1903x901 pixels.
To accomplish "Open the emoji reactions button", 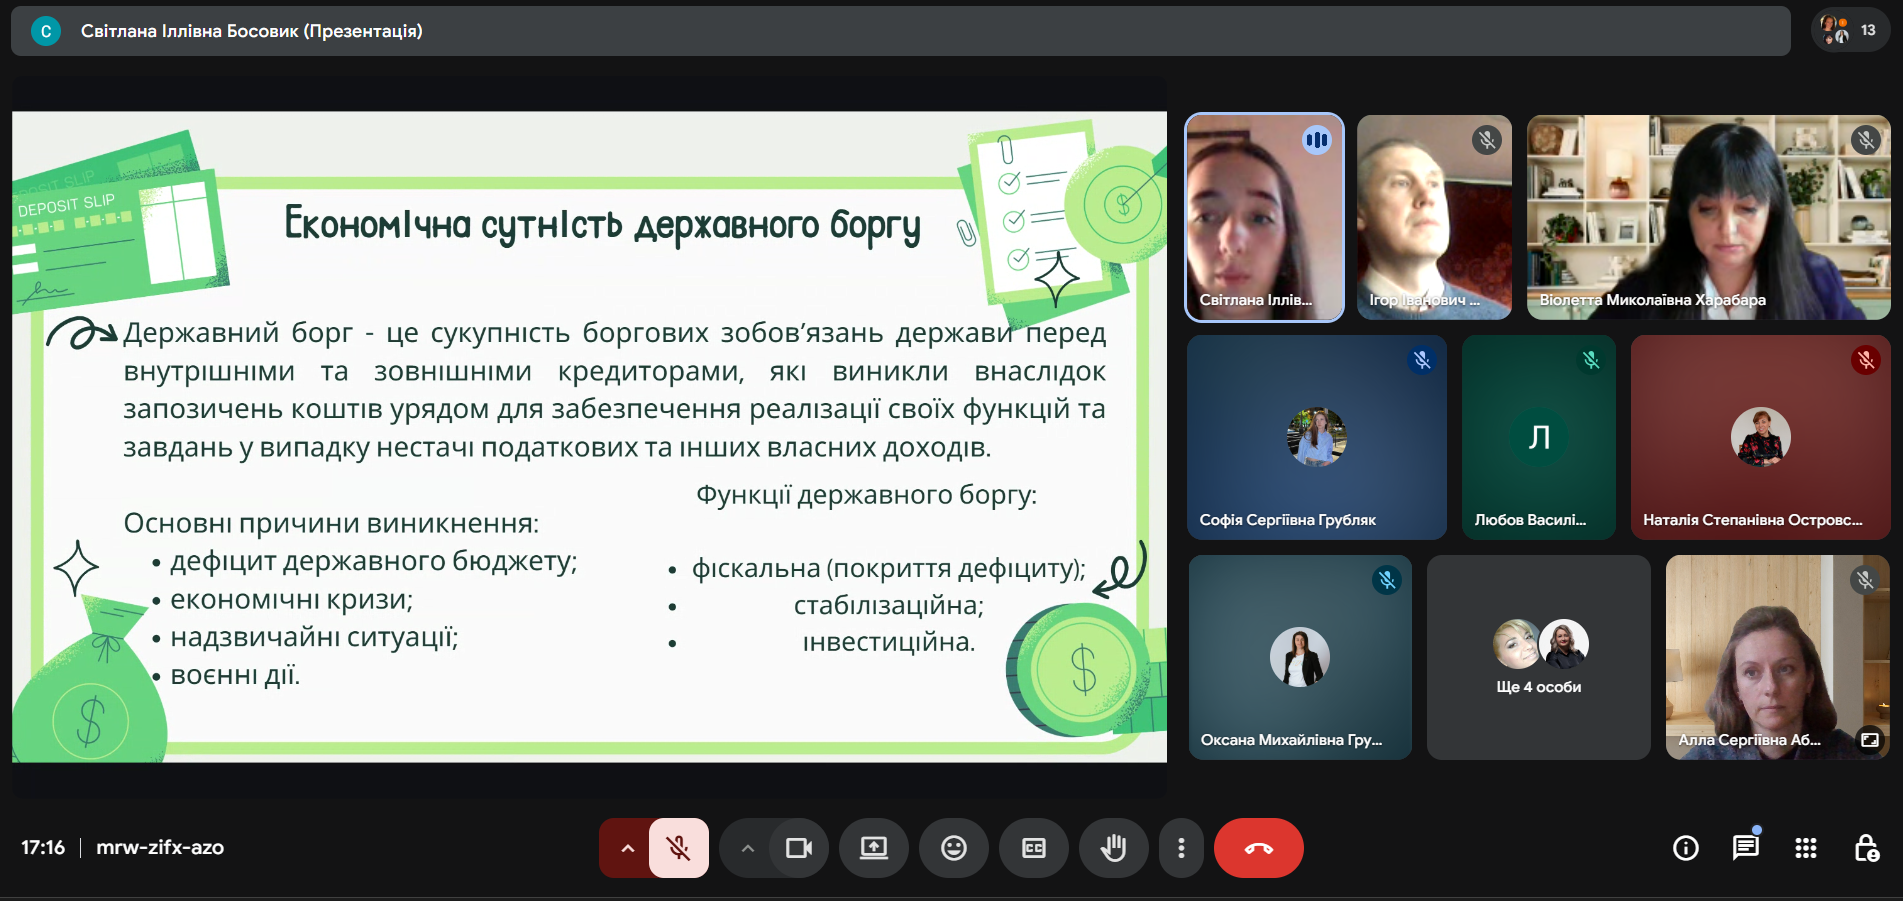I will (954, 848).
